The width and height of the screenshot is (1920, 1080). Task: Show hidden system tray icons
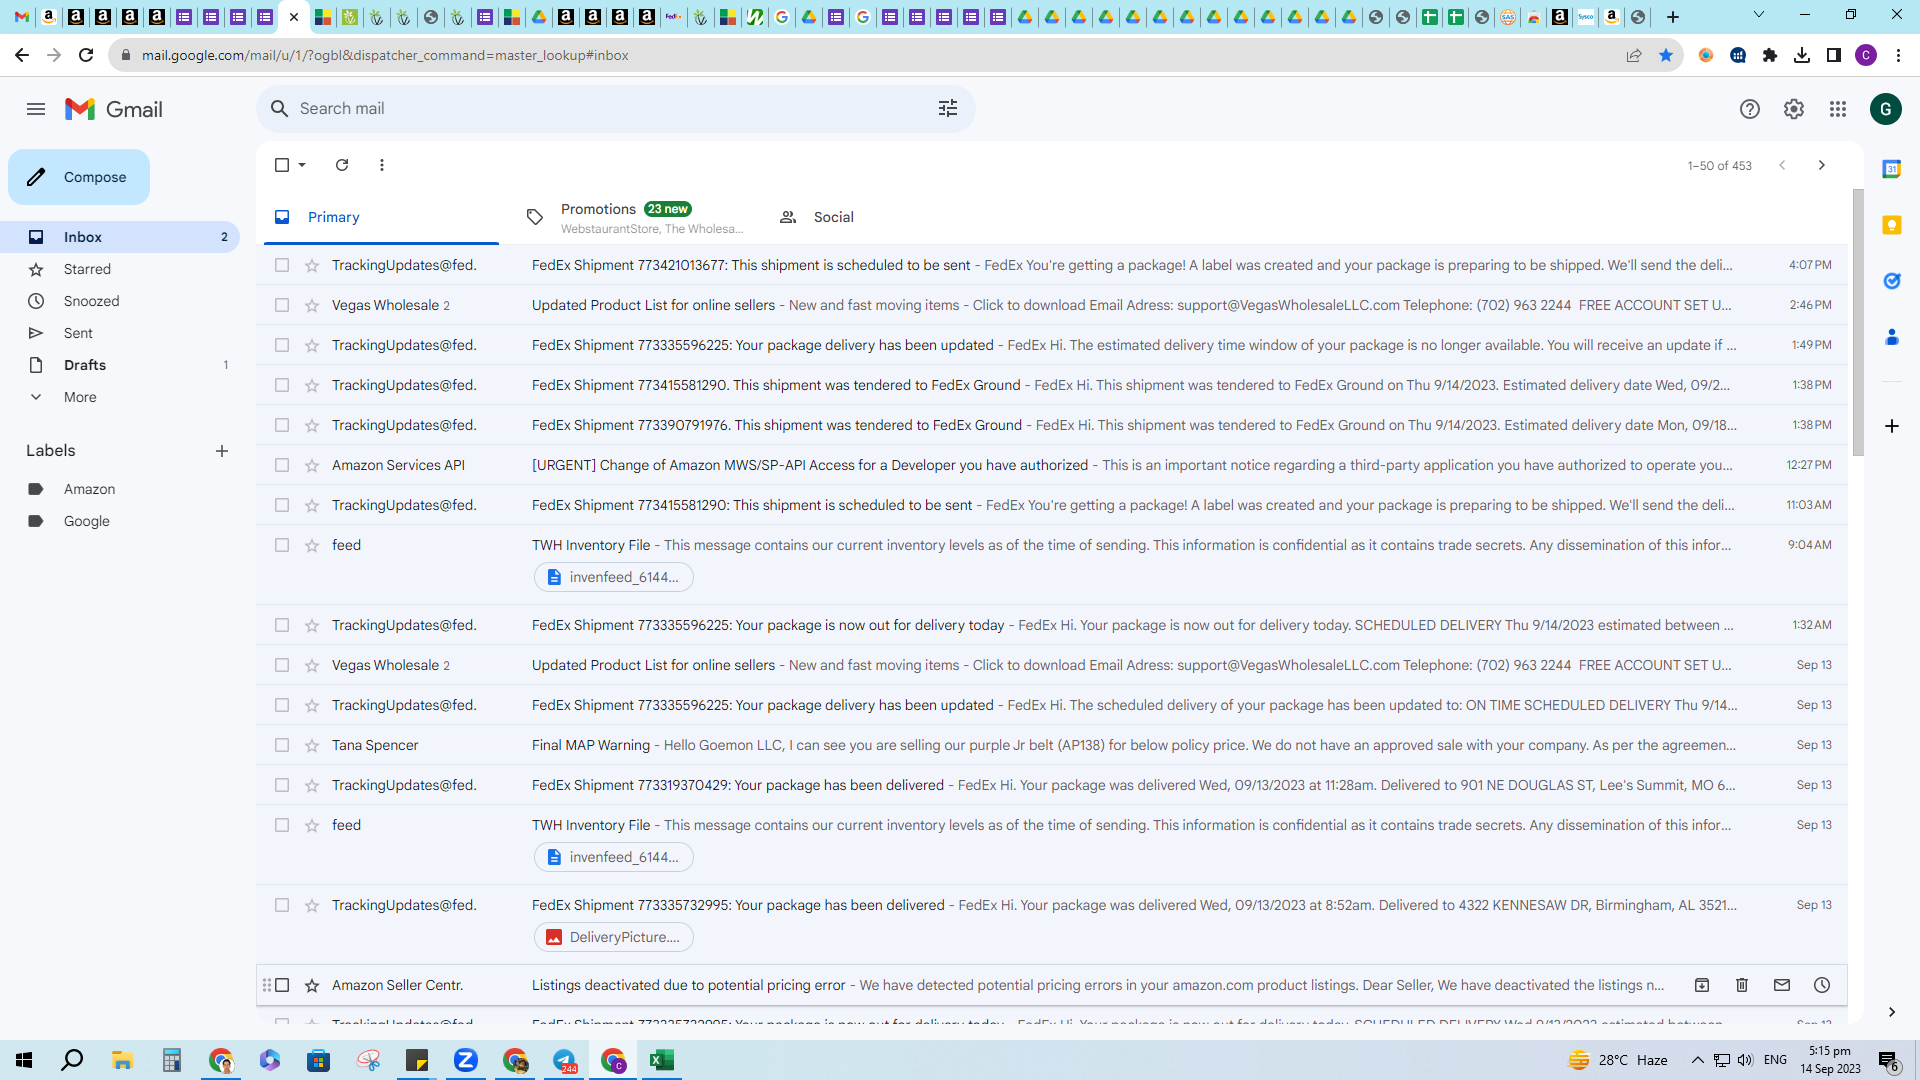pos(1697,1060)
